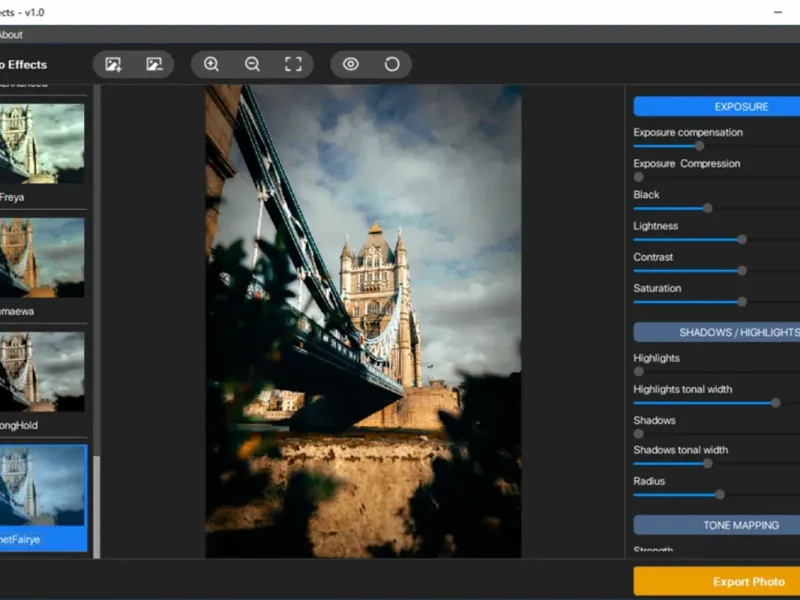Select the effect thumbnail labeled 'maewa'

coord(42,258)
